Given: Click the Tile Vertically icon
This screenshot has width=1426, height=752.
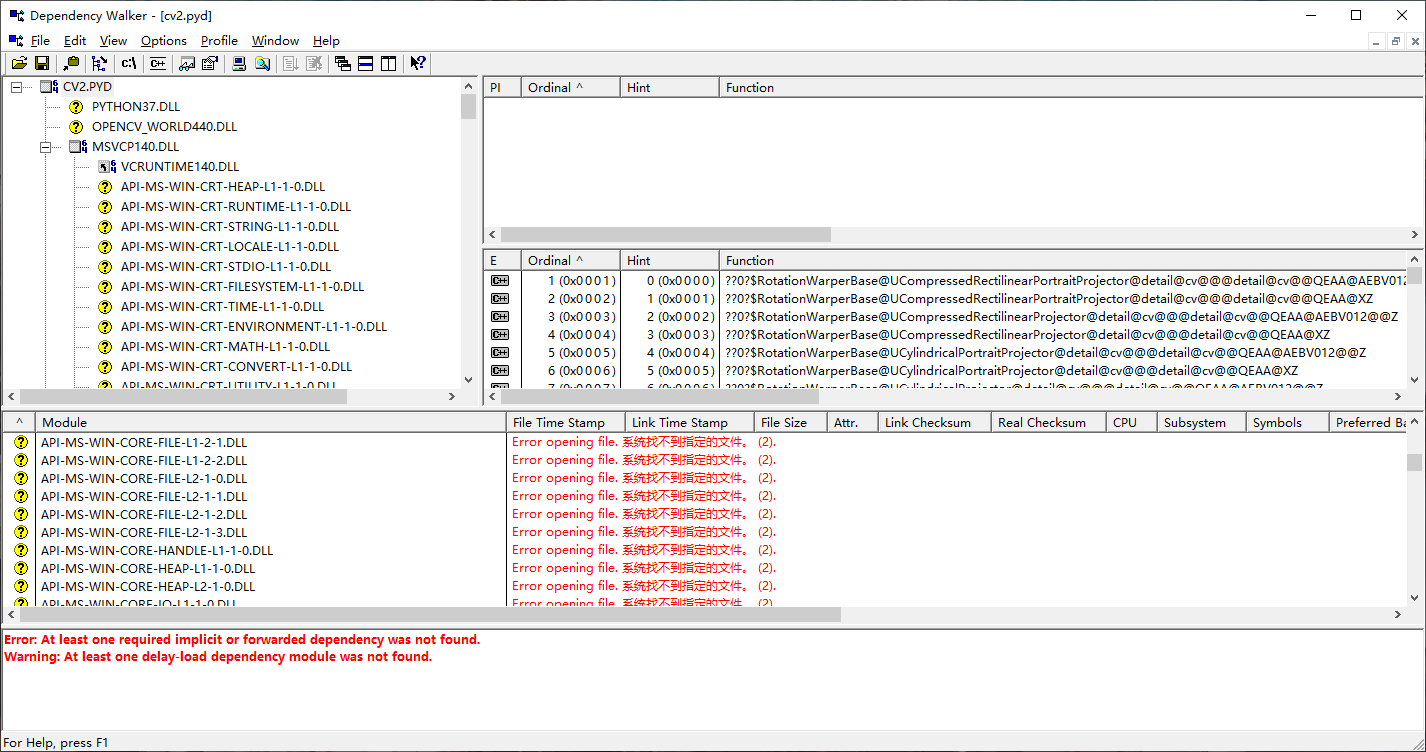Looking at the screenshot, I should tap(389, 63).
